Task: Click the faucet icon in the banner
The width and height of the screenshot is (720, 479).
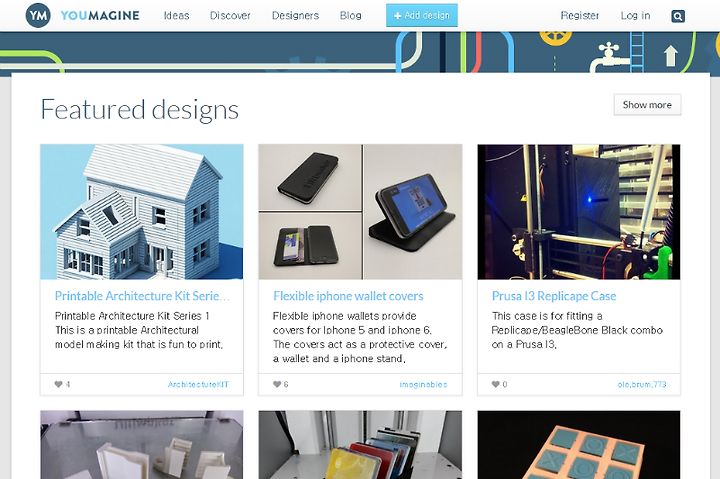Action: point(608,57)
